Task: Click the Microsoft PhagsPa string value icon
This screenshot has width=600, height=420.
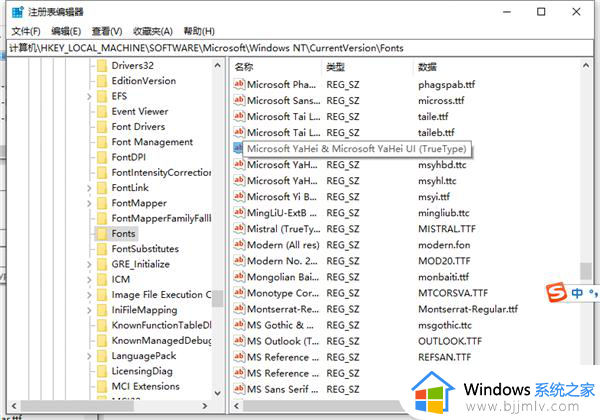Action: (239, 84)
